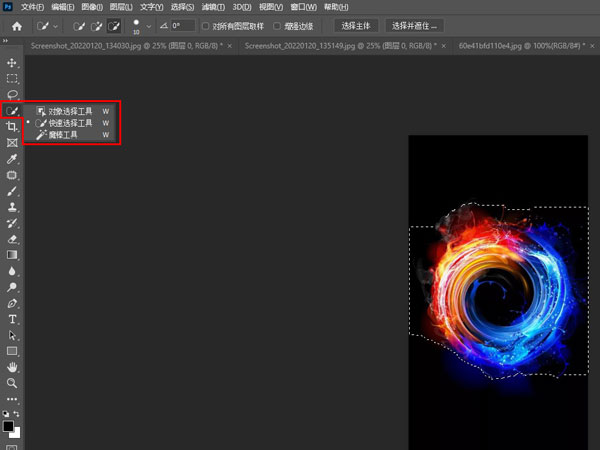600x450 pixels.
Task: Choose 对象选择工具 from the flyout
Action: [70, 111]
